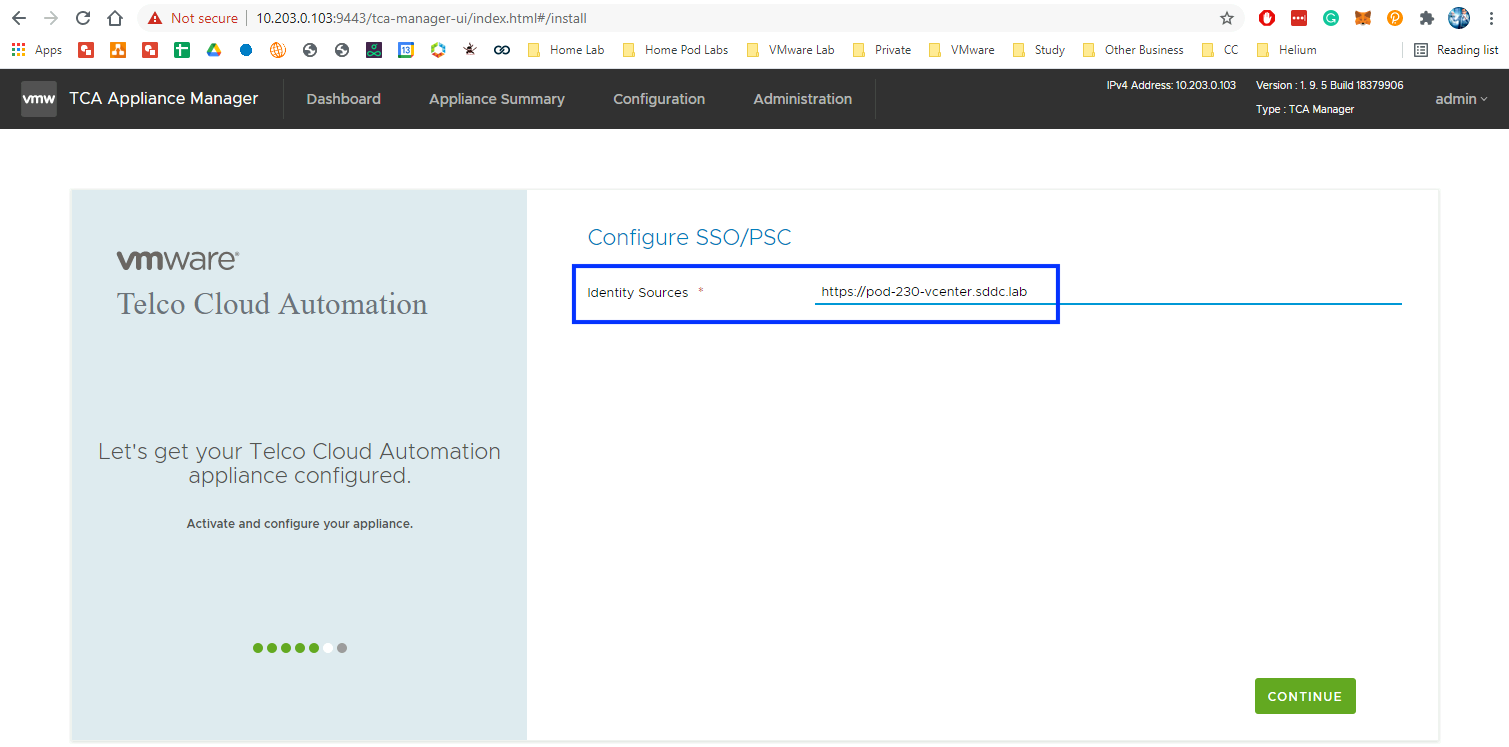Click the browser home icon
The image size is (1509, 747).
point(115,18)
